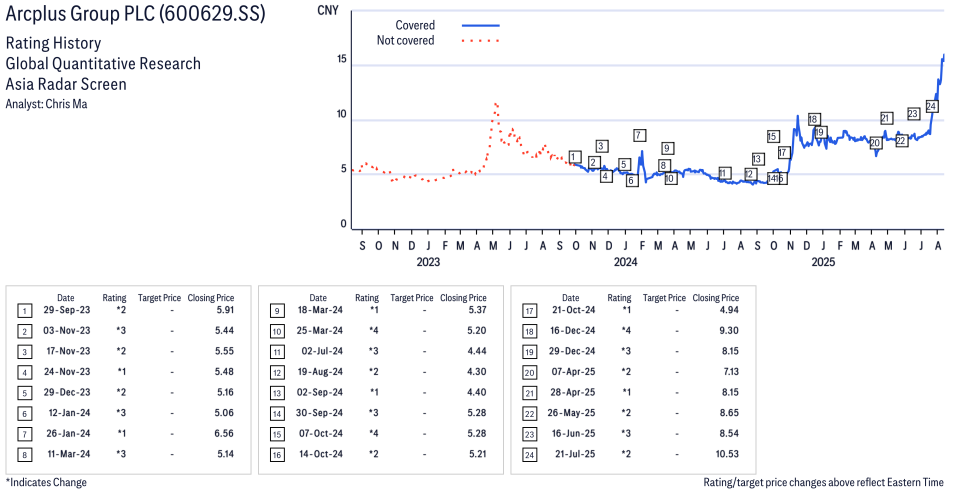Select chart marker 15 near October 2024

(x=773, y=136)
